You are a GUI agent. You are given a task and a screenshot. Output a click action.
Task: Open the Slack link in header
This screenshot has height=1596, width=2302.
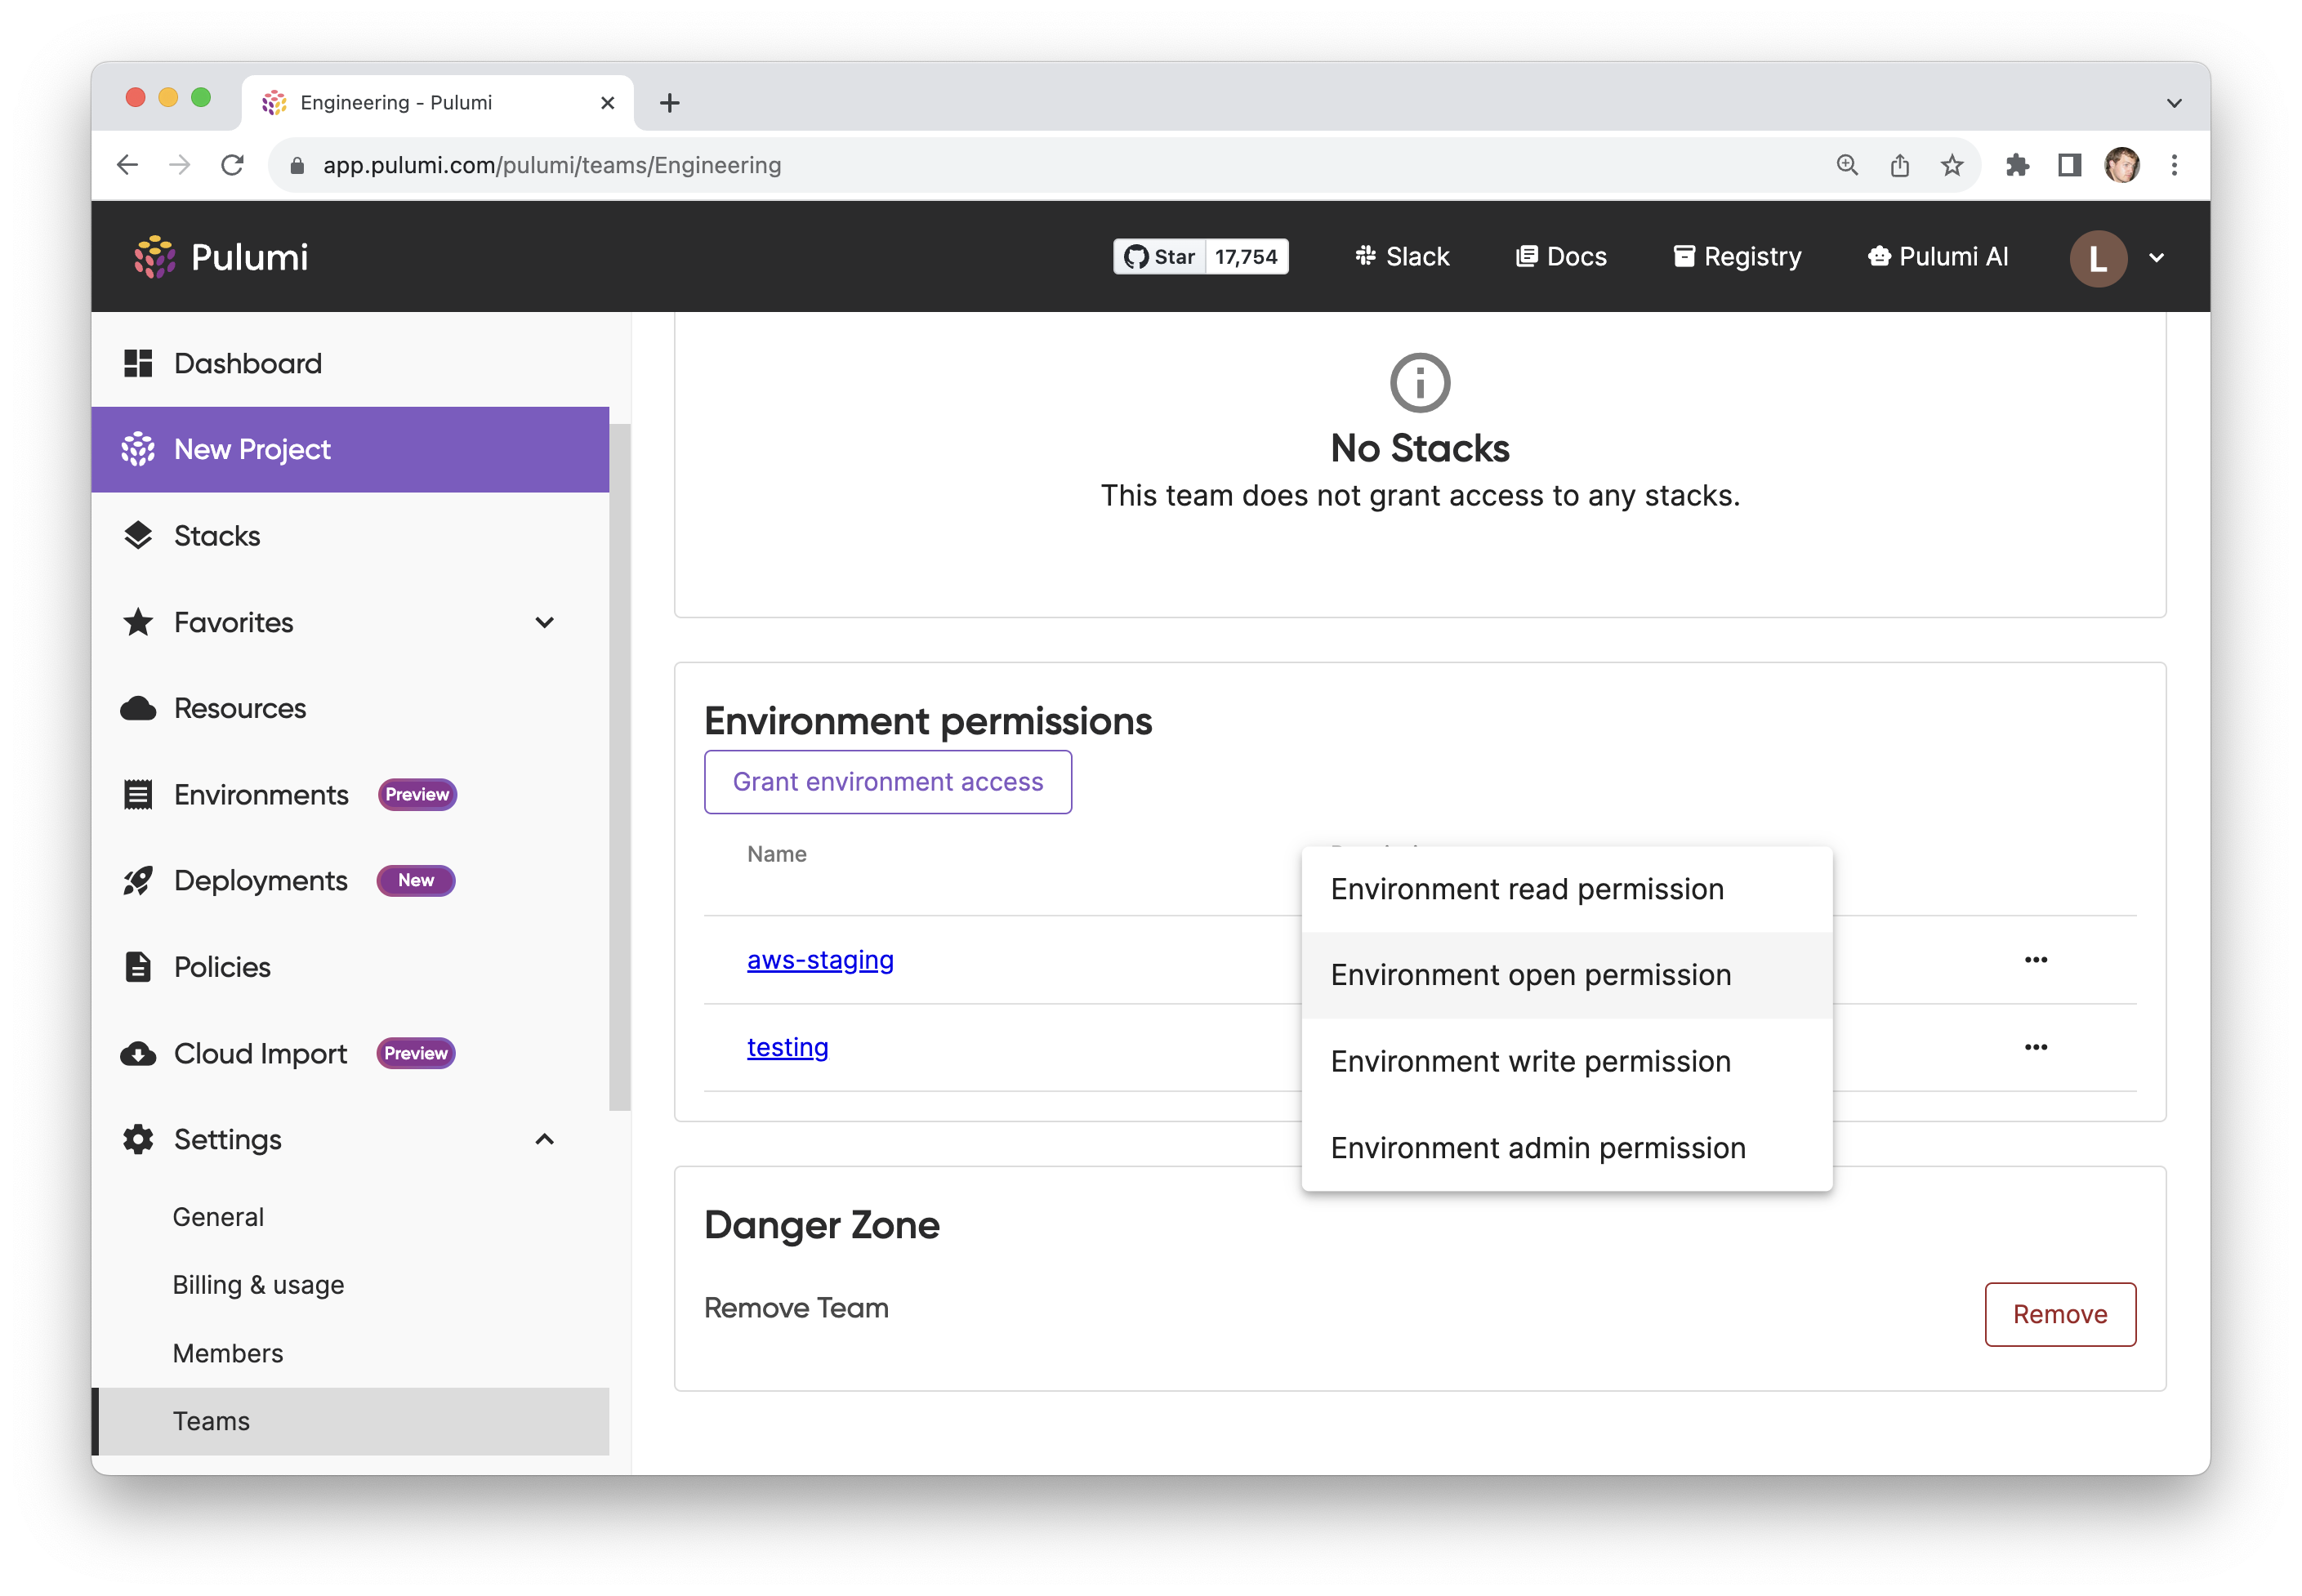[x=1401, y=257]
